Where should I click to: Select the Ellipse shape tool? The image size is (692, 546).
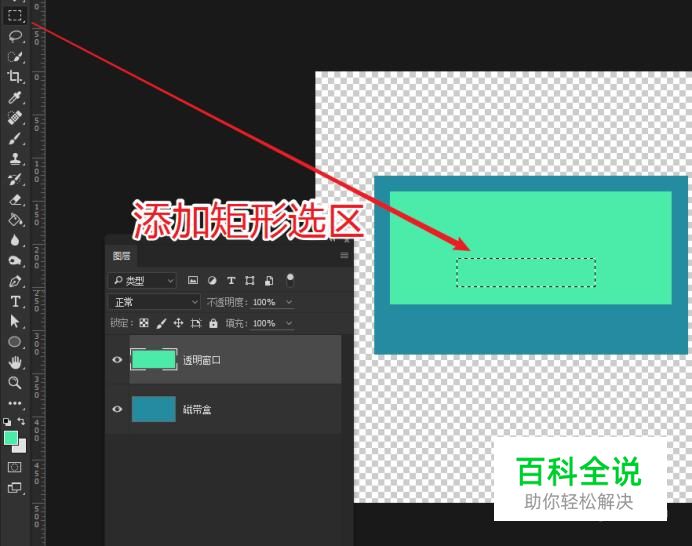coord(15,342)
